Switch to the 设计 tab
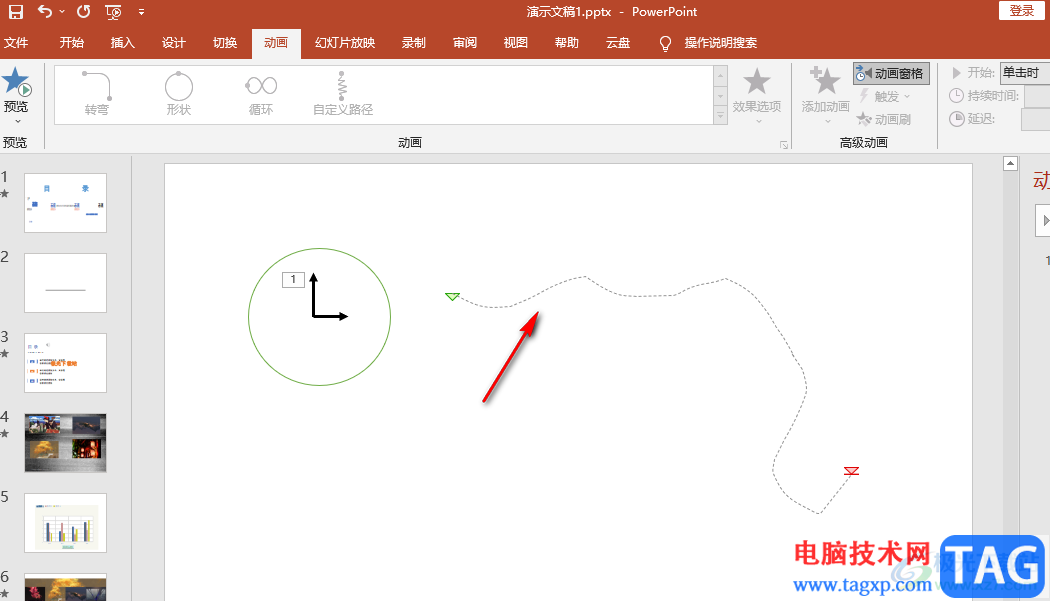Viewport: 1050px width, 601px height. [x=173, y=43]
